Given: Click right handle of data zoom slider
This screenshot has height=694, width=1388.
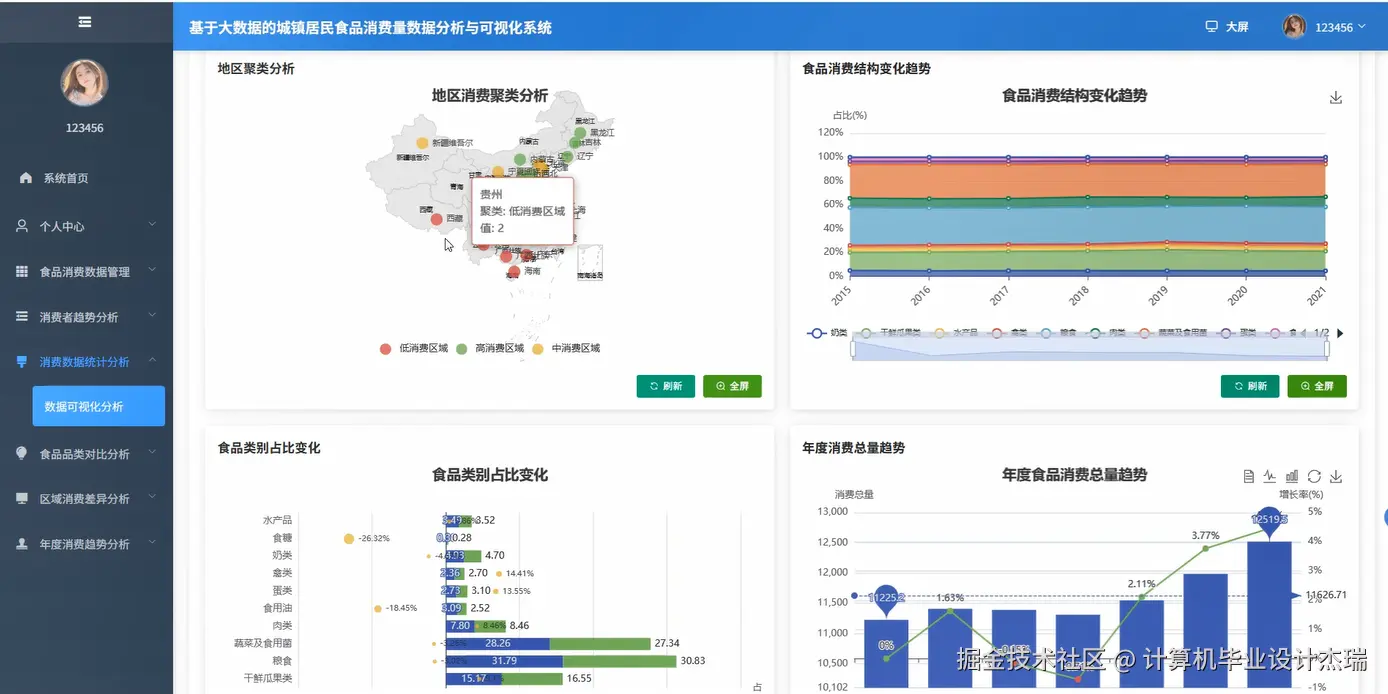Looking at the screenshot, I should [1327, 349].
